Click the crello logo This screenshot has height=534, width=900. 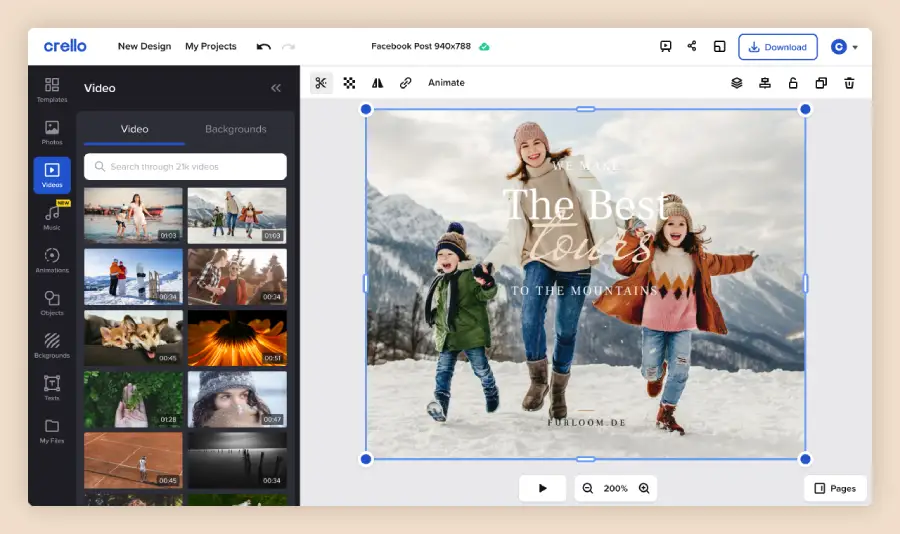[x=65, y=46]
